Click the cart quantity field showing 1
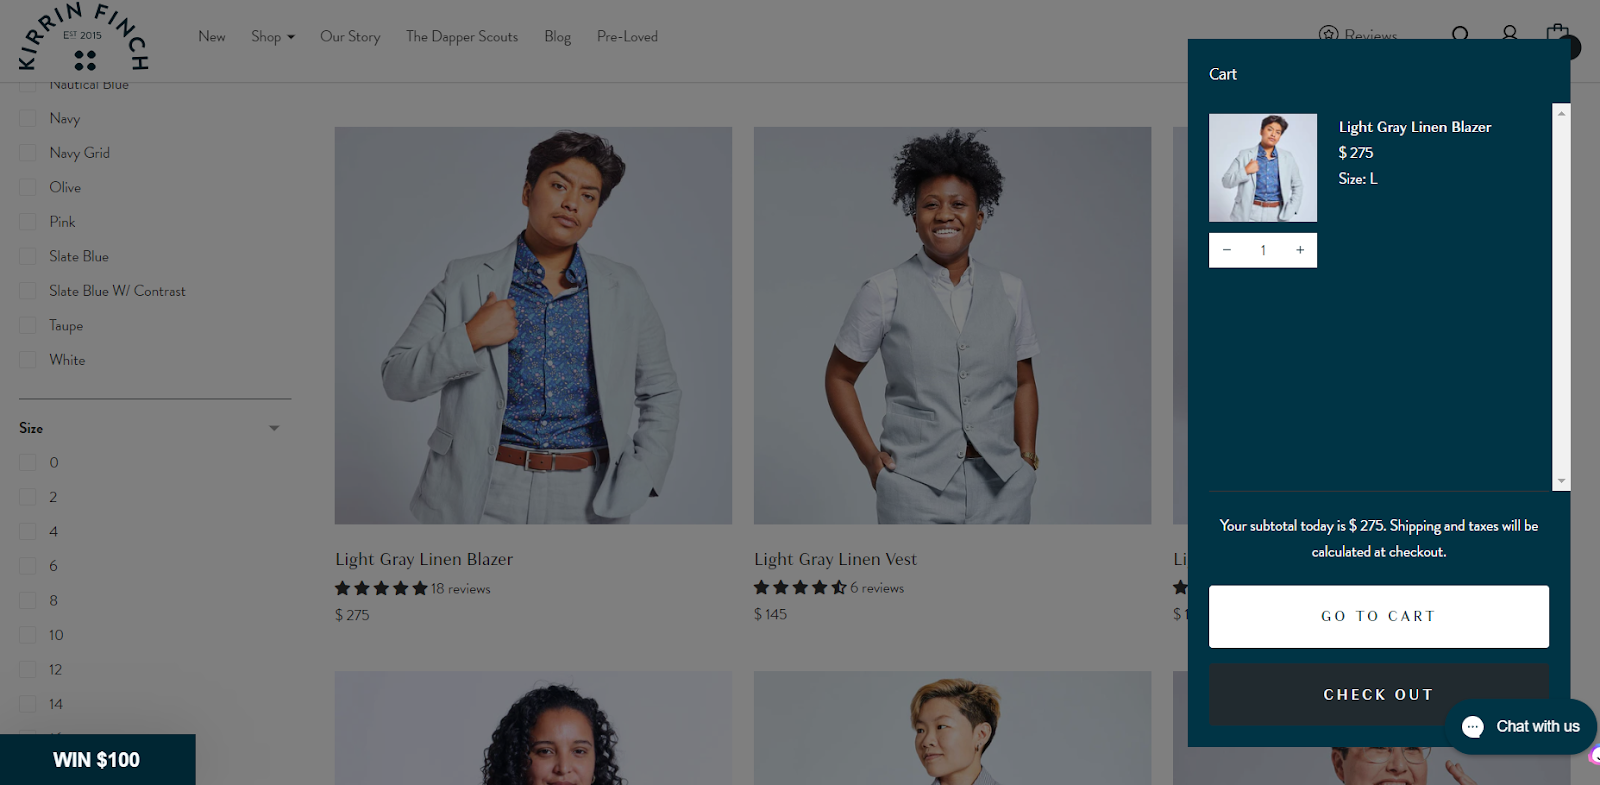The height and width of the screenshot is (785, 1600). coord(1263,250)
